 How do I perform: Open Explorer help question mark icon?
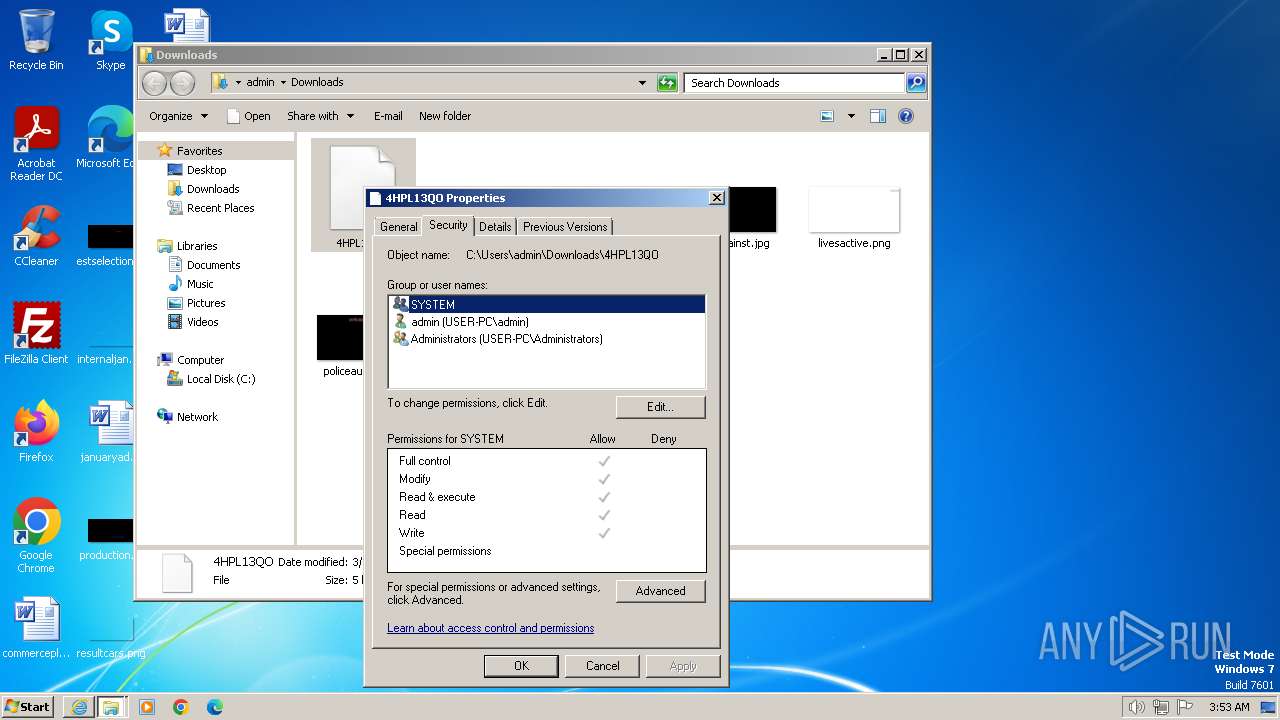906,116
